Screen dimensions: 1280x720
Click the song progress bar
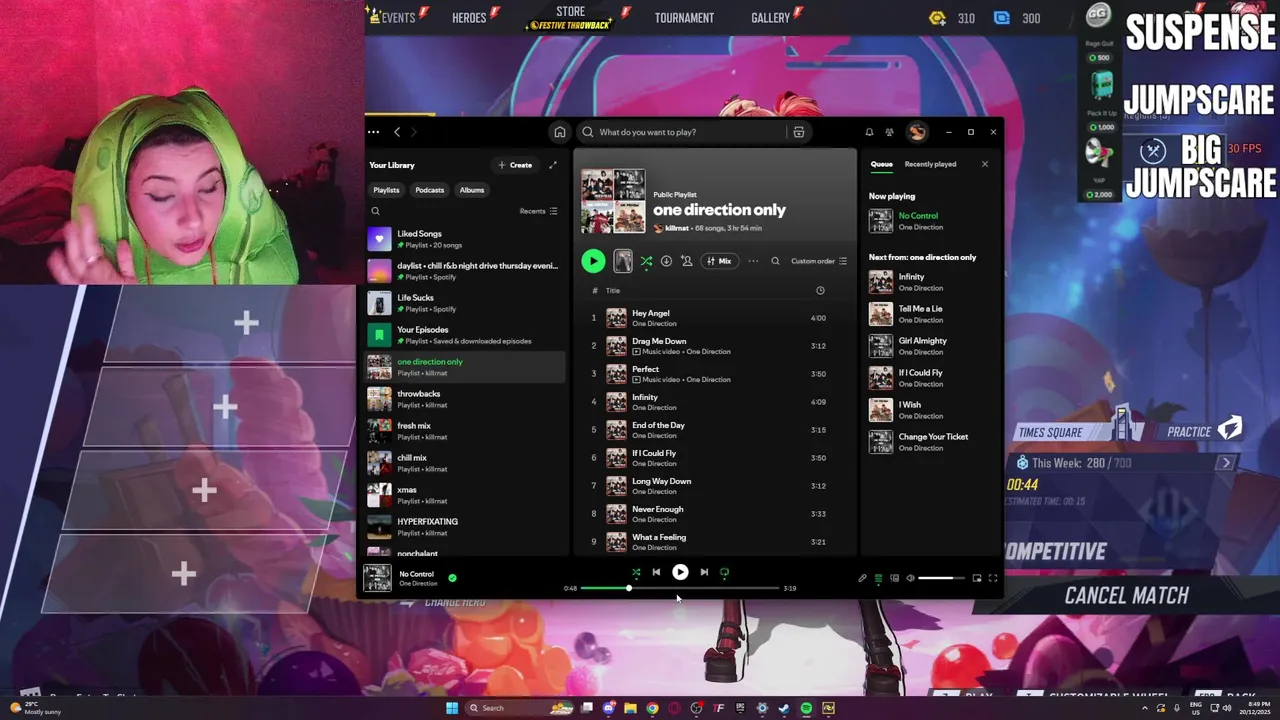click(x=679, y=588)
